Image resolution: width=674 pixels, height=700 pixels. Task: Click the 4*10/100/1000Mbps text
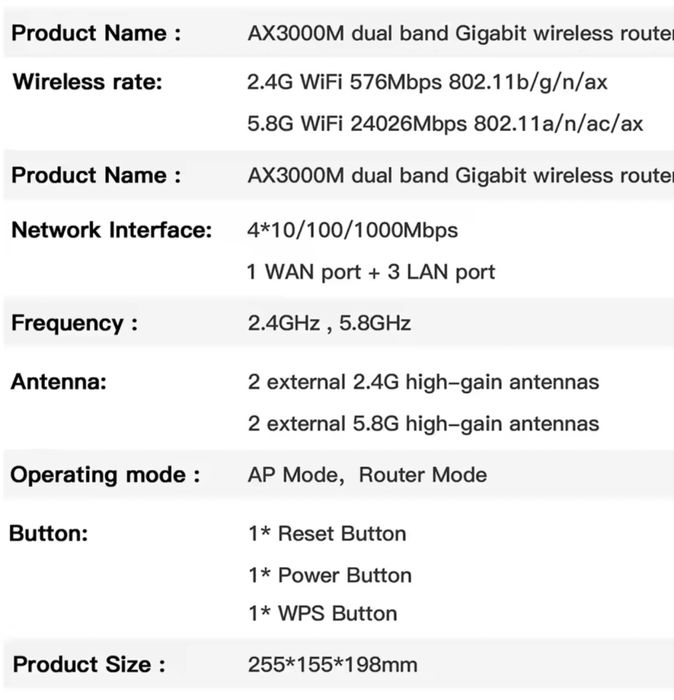pos(352,230)
